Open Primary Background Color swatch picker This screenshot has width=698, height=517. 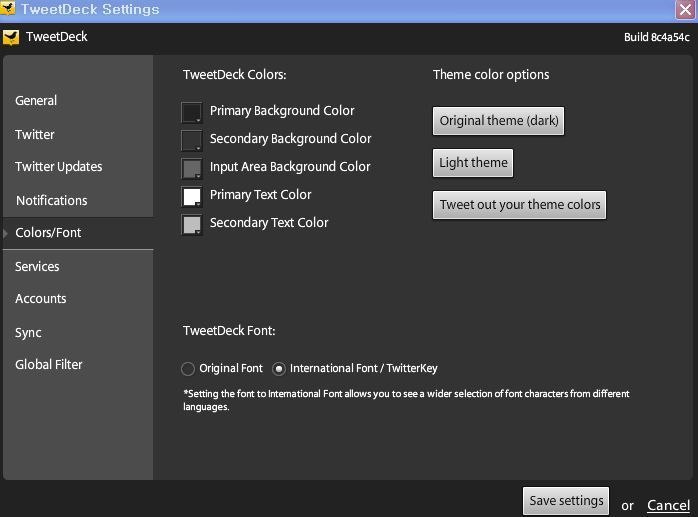coord(191,112)
